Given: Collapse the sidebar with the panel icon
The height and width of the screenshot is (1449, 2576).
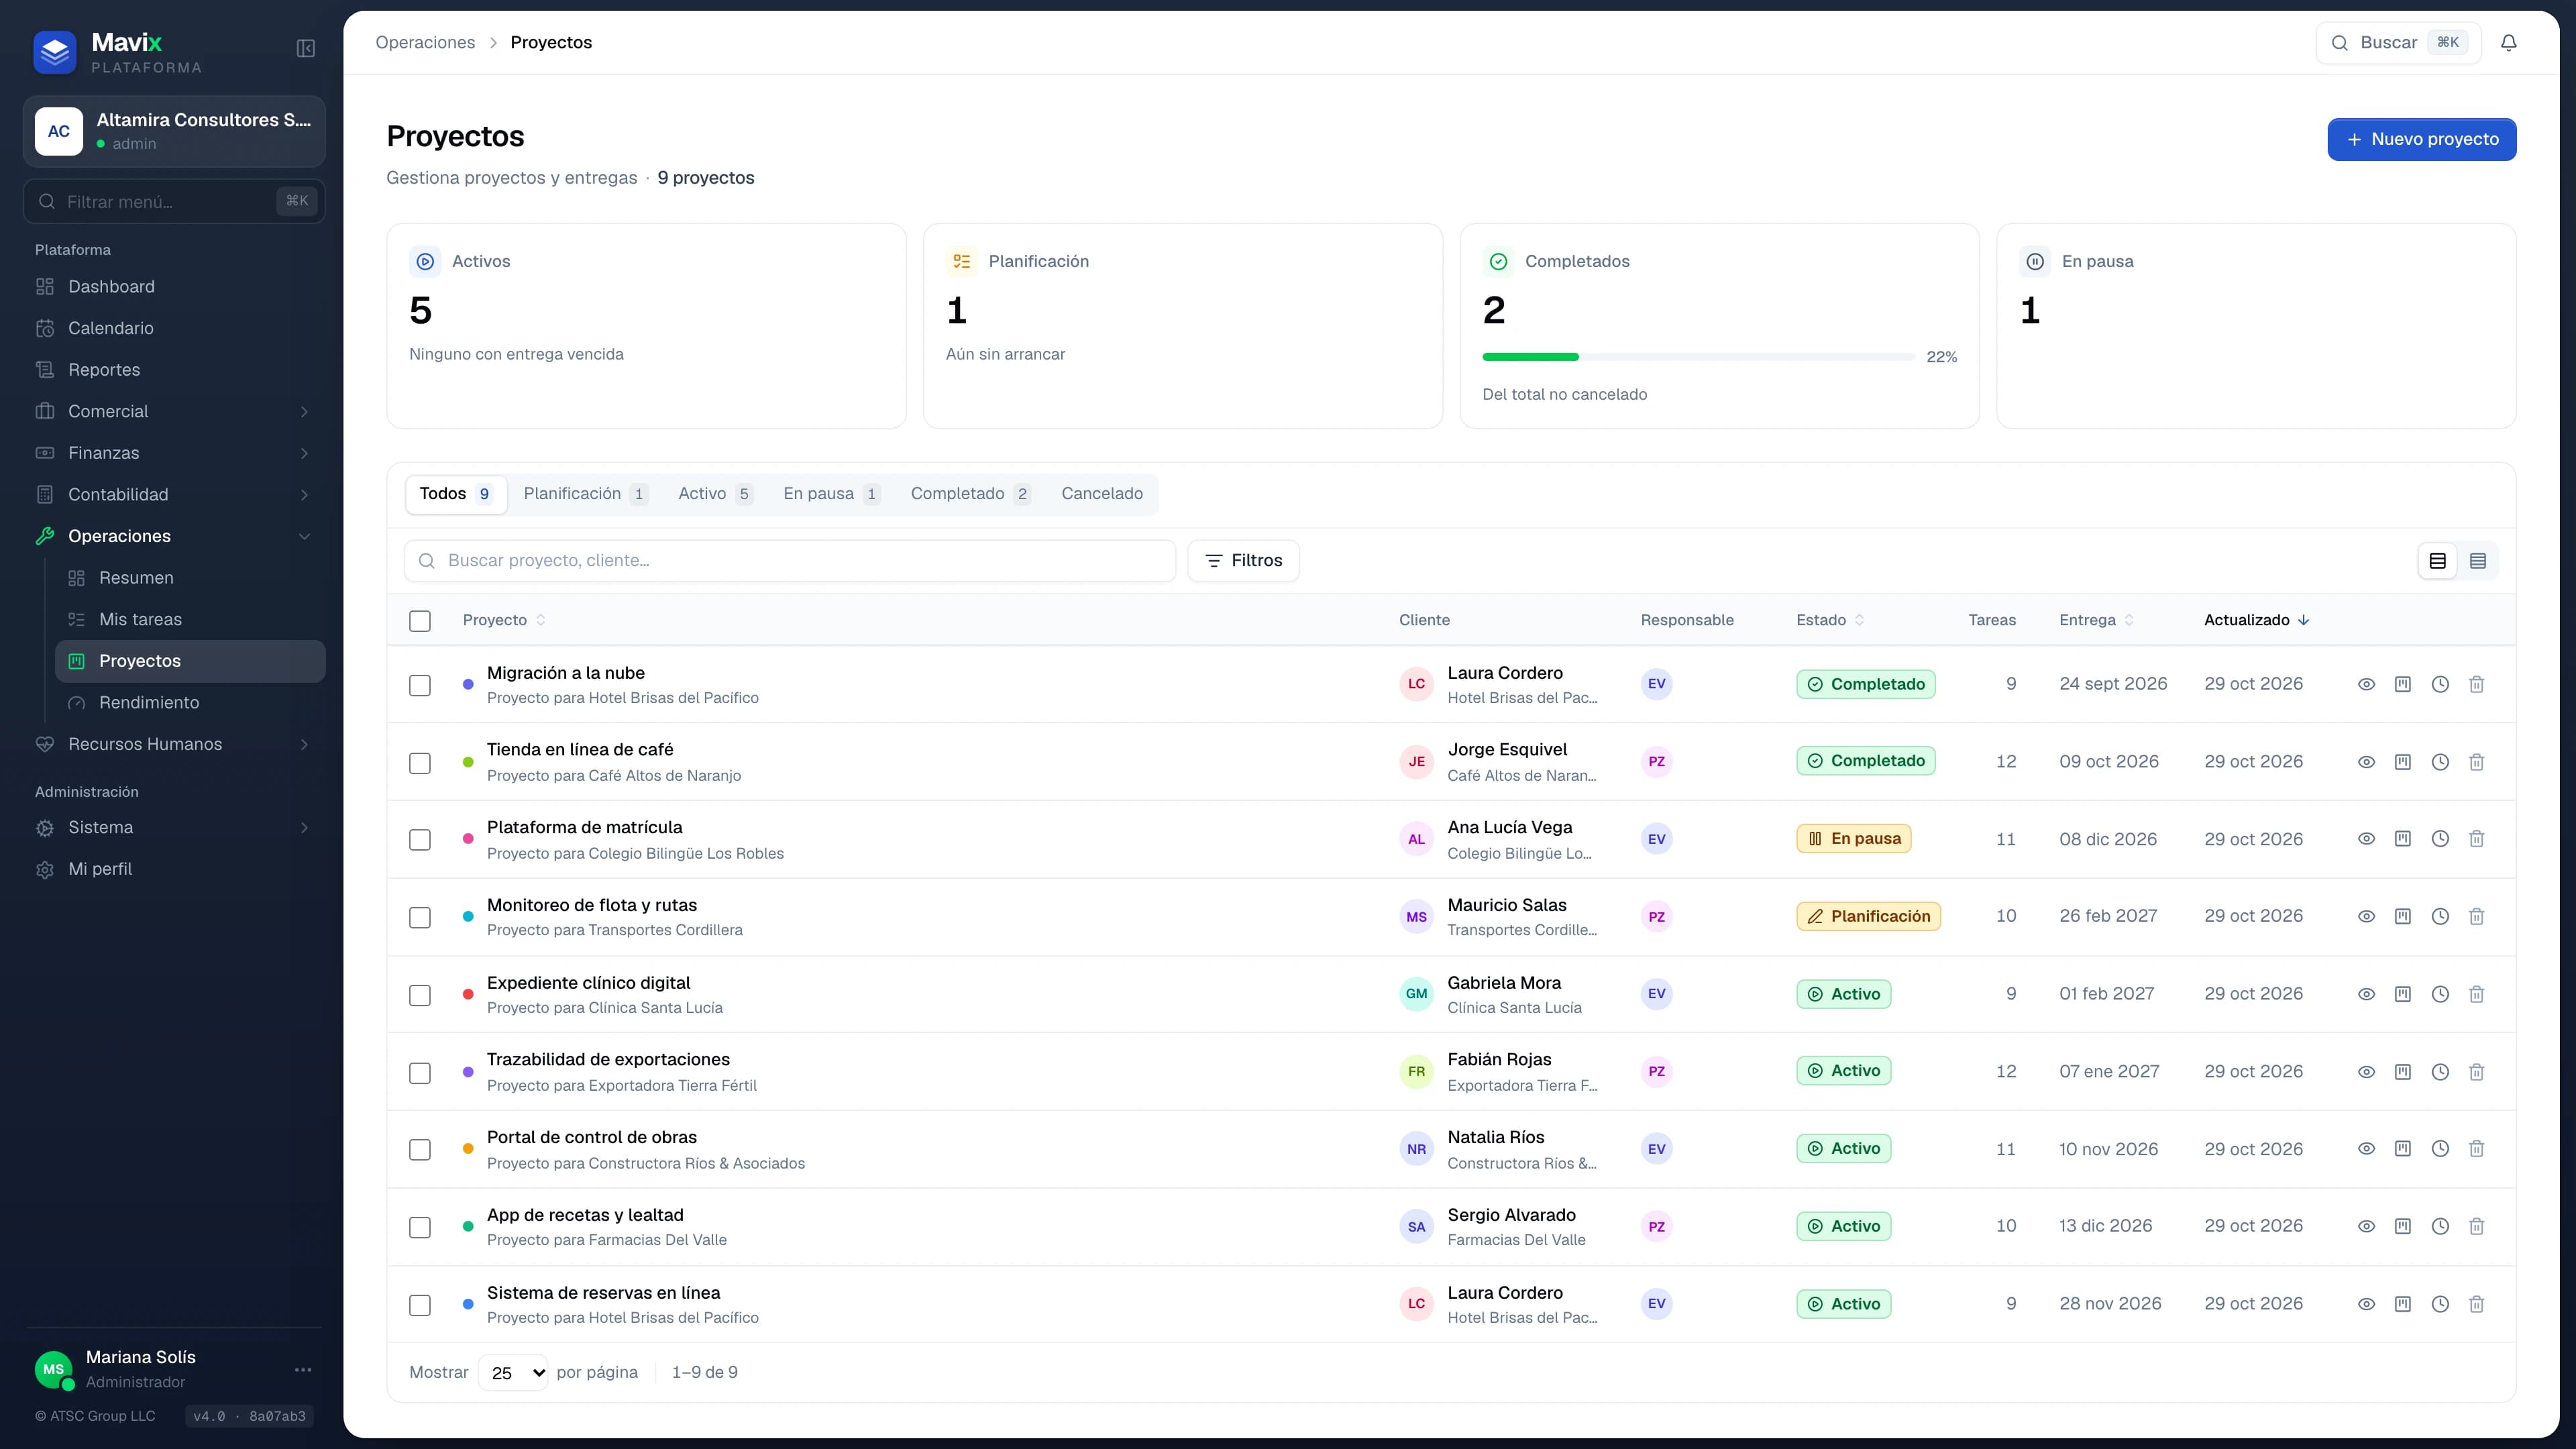Looking at the screenshot, I should [x=306, y=48].
